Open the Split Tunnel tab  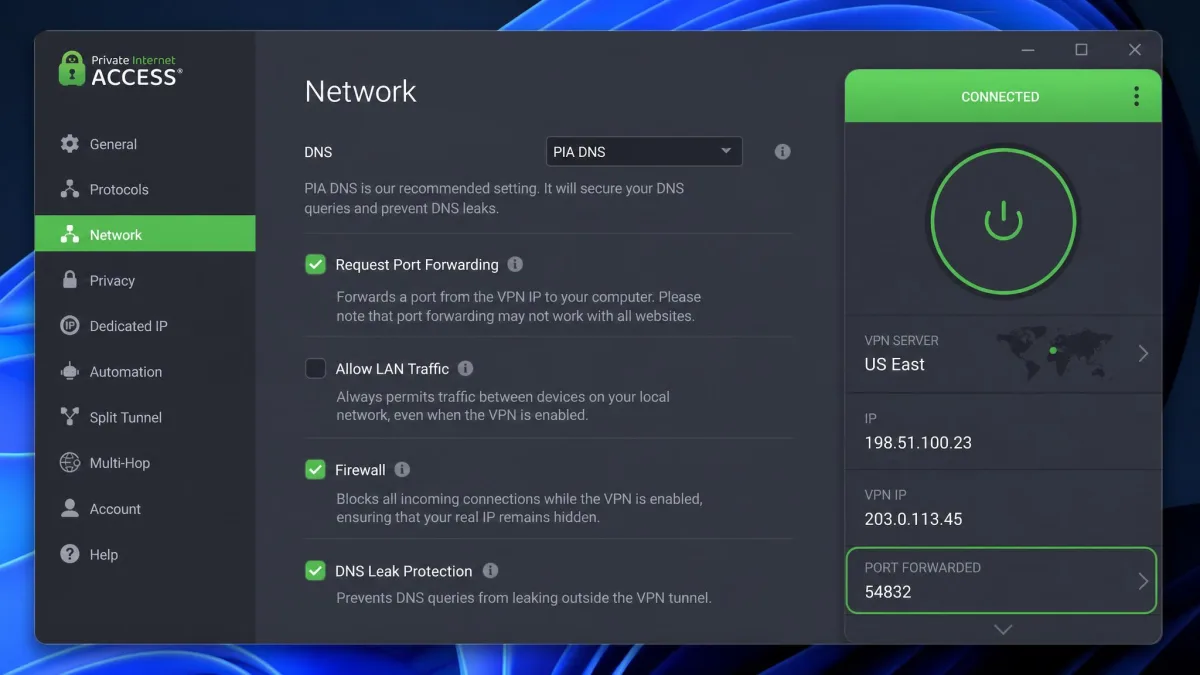(x=145, y=417)
